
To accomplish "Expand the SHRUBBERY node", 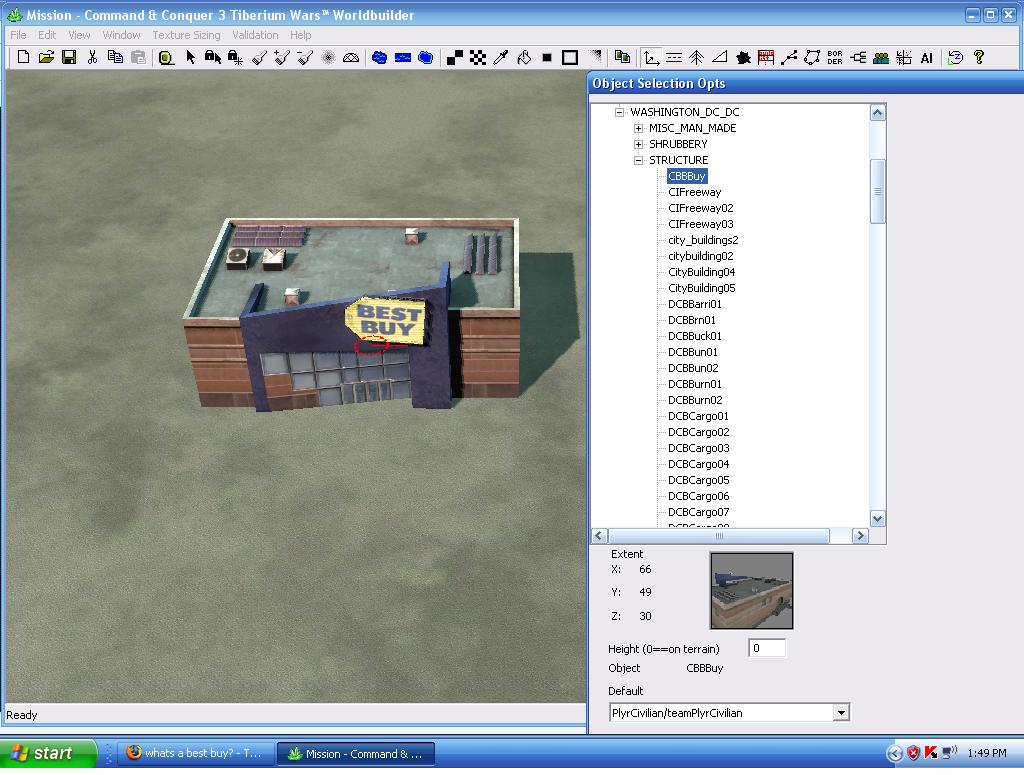I will coord(639,144).
